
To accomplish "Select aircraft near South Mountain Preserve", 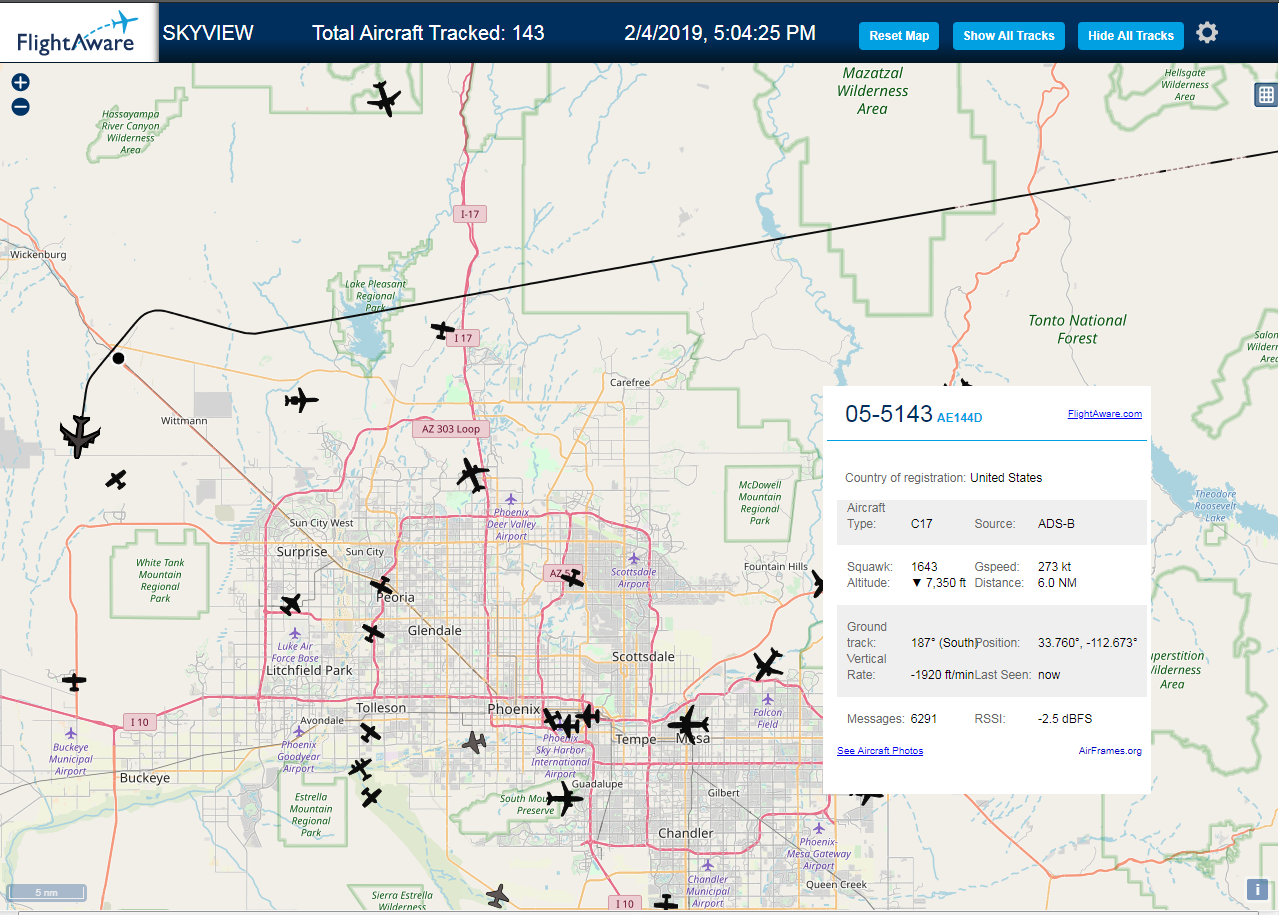I will click(x=565, y=799).
